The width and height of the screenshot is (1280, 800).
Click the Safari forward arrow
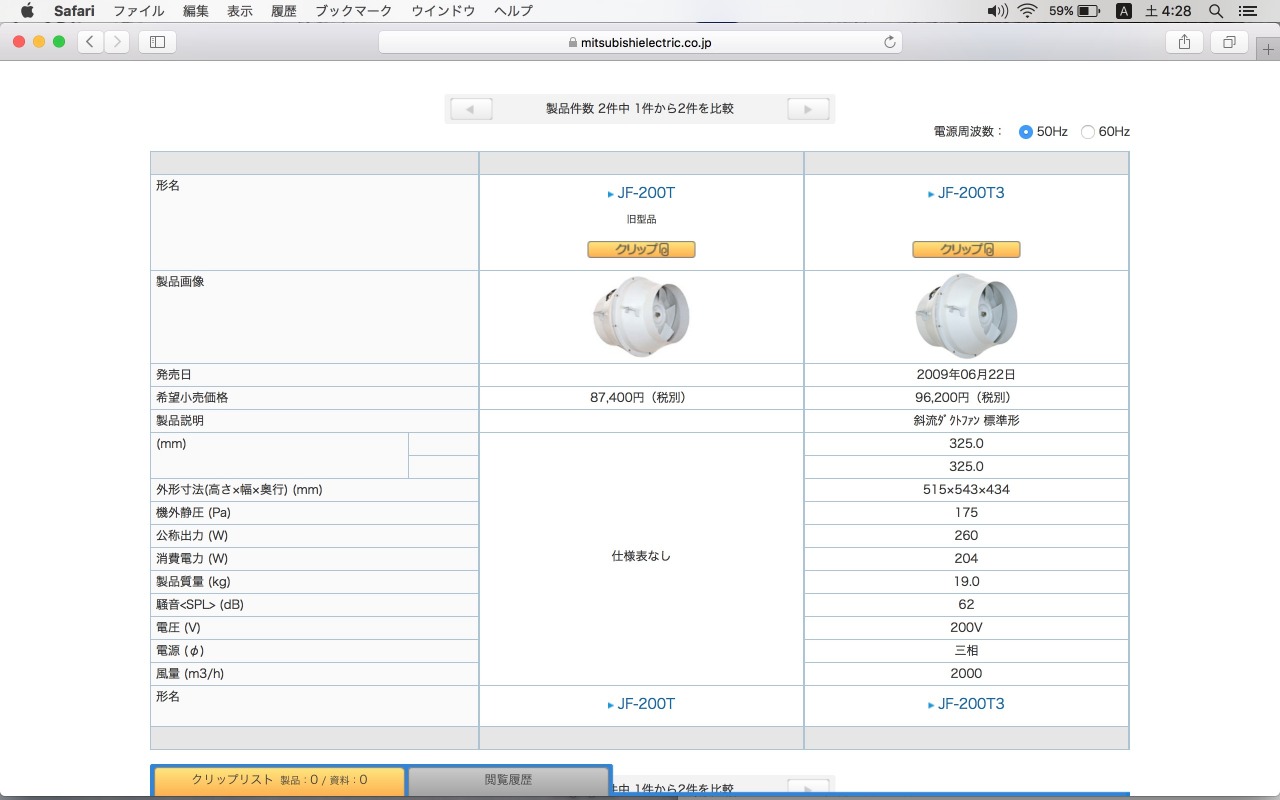(x=118, y=42)
